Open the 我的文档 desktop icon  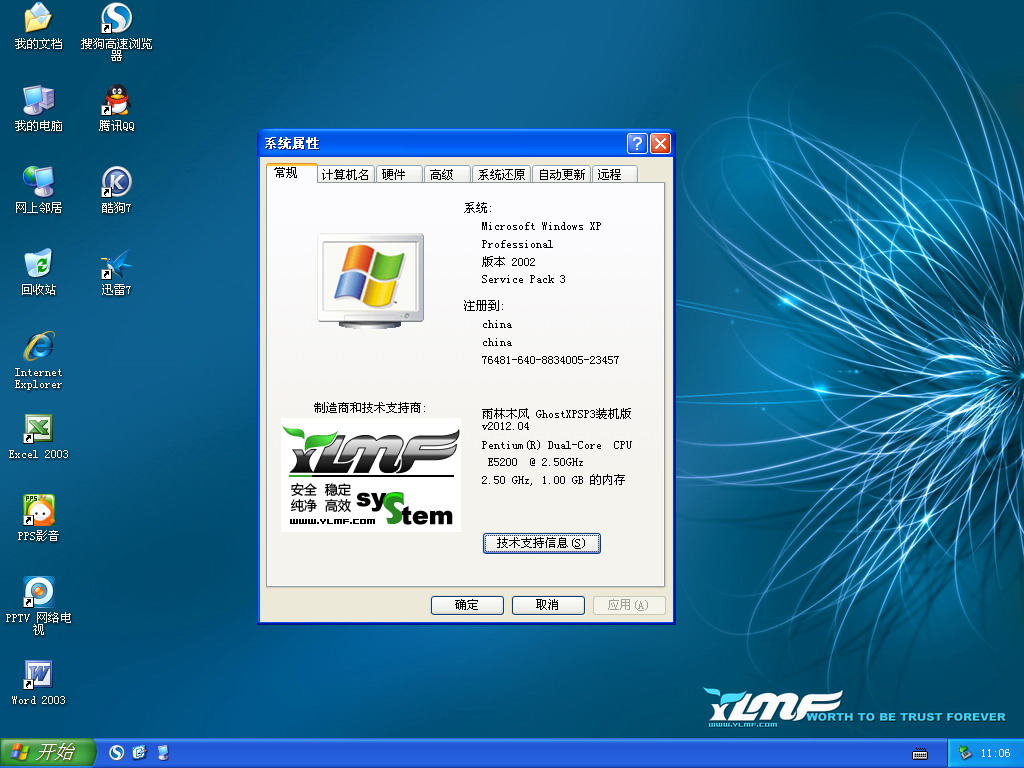(38, 19)
